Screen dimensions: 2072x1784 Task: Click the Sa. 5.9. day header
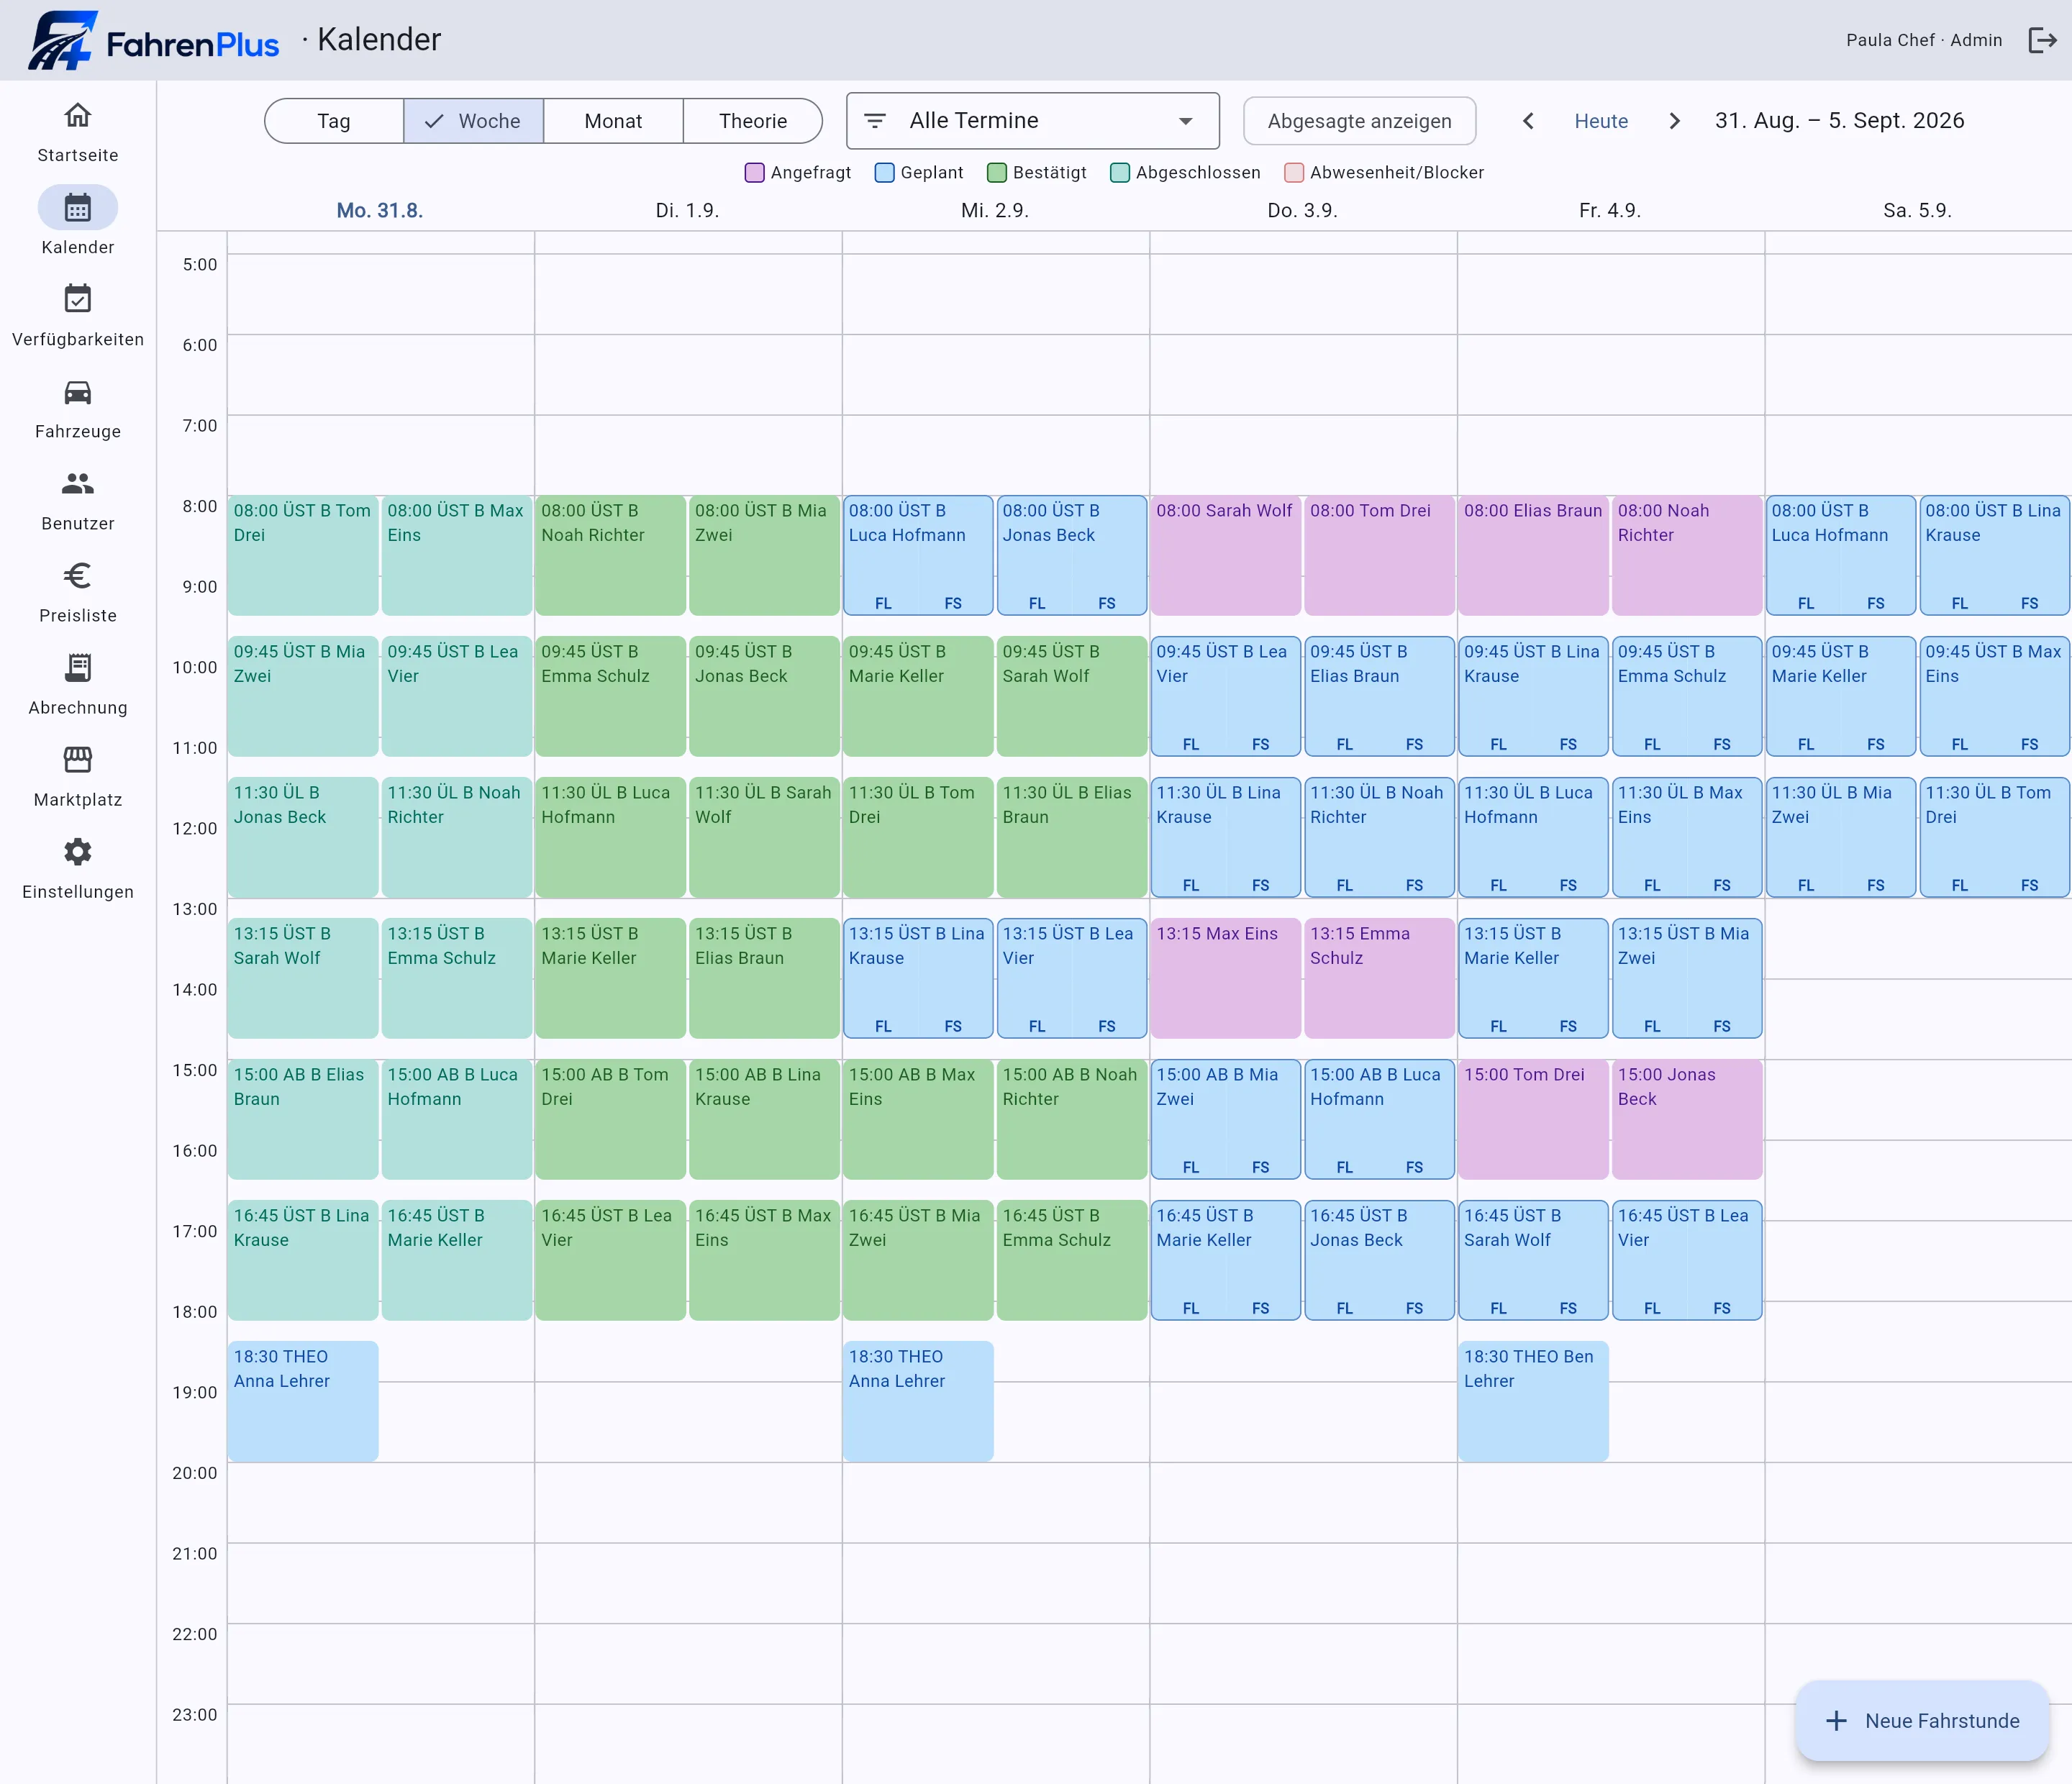coord(1918,210)
